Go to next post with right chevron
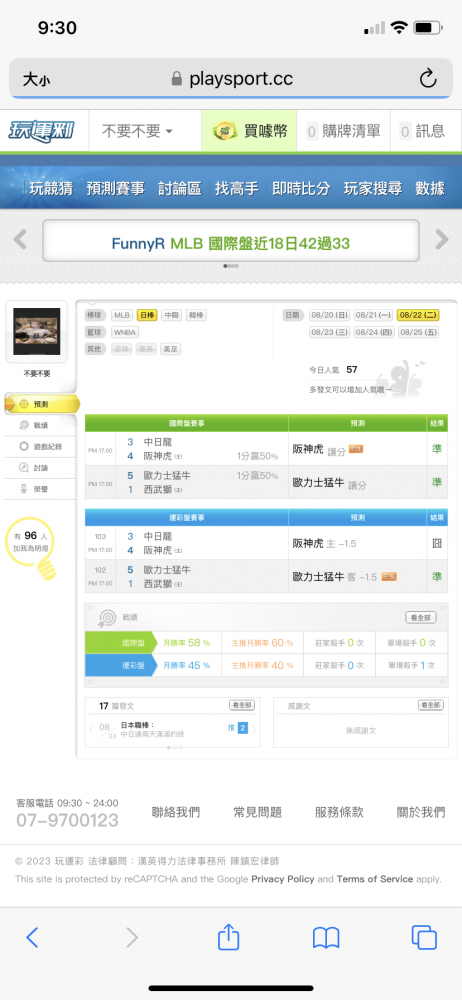Image resolution: width=462 pixels, height=1000 pixels. (254, 730)
